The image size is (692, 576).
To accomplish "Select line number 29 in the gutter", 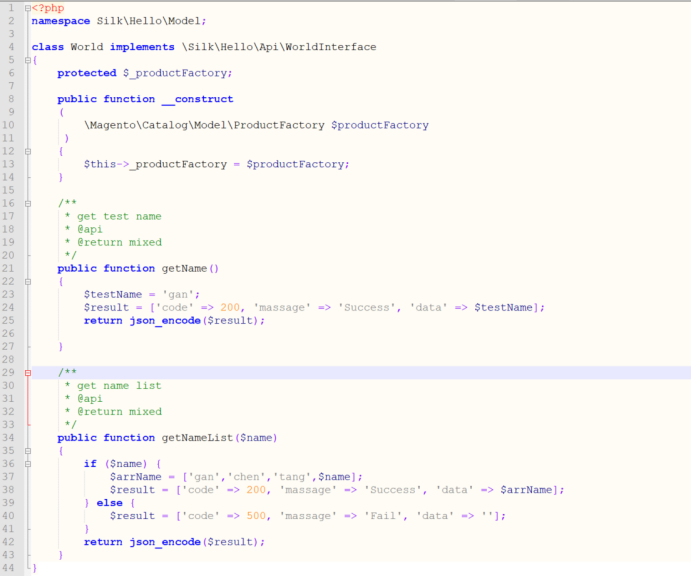I will (x=8, y=373).
